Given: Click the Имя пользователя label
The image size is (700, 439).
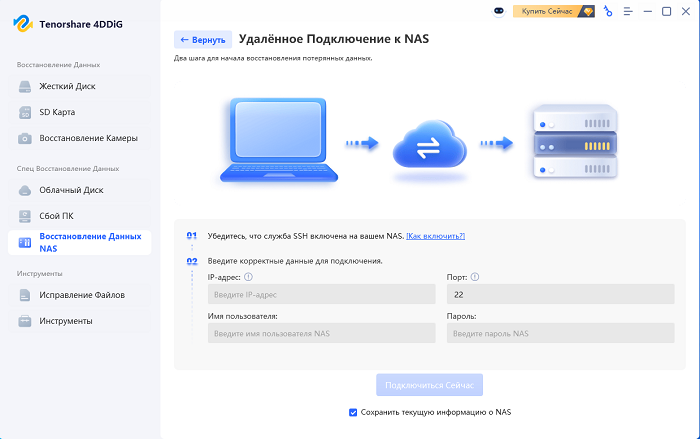Looking at the screenshot, I should point(242,316).
